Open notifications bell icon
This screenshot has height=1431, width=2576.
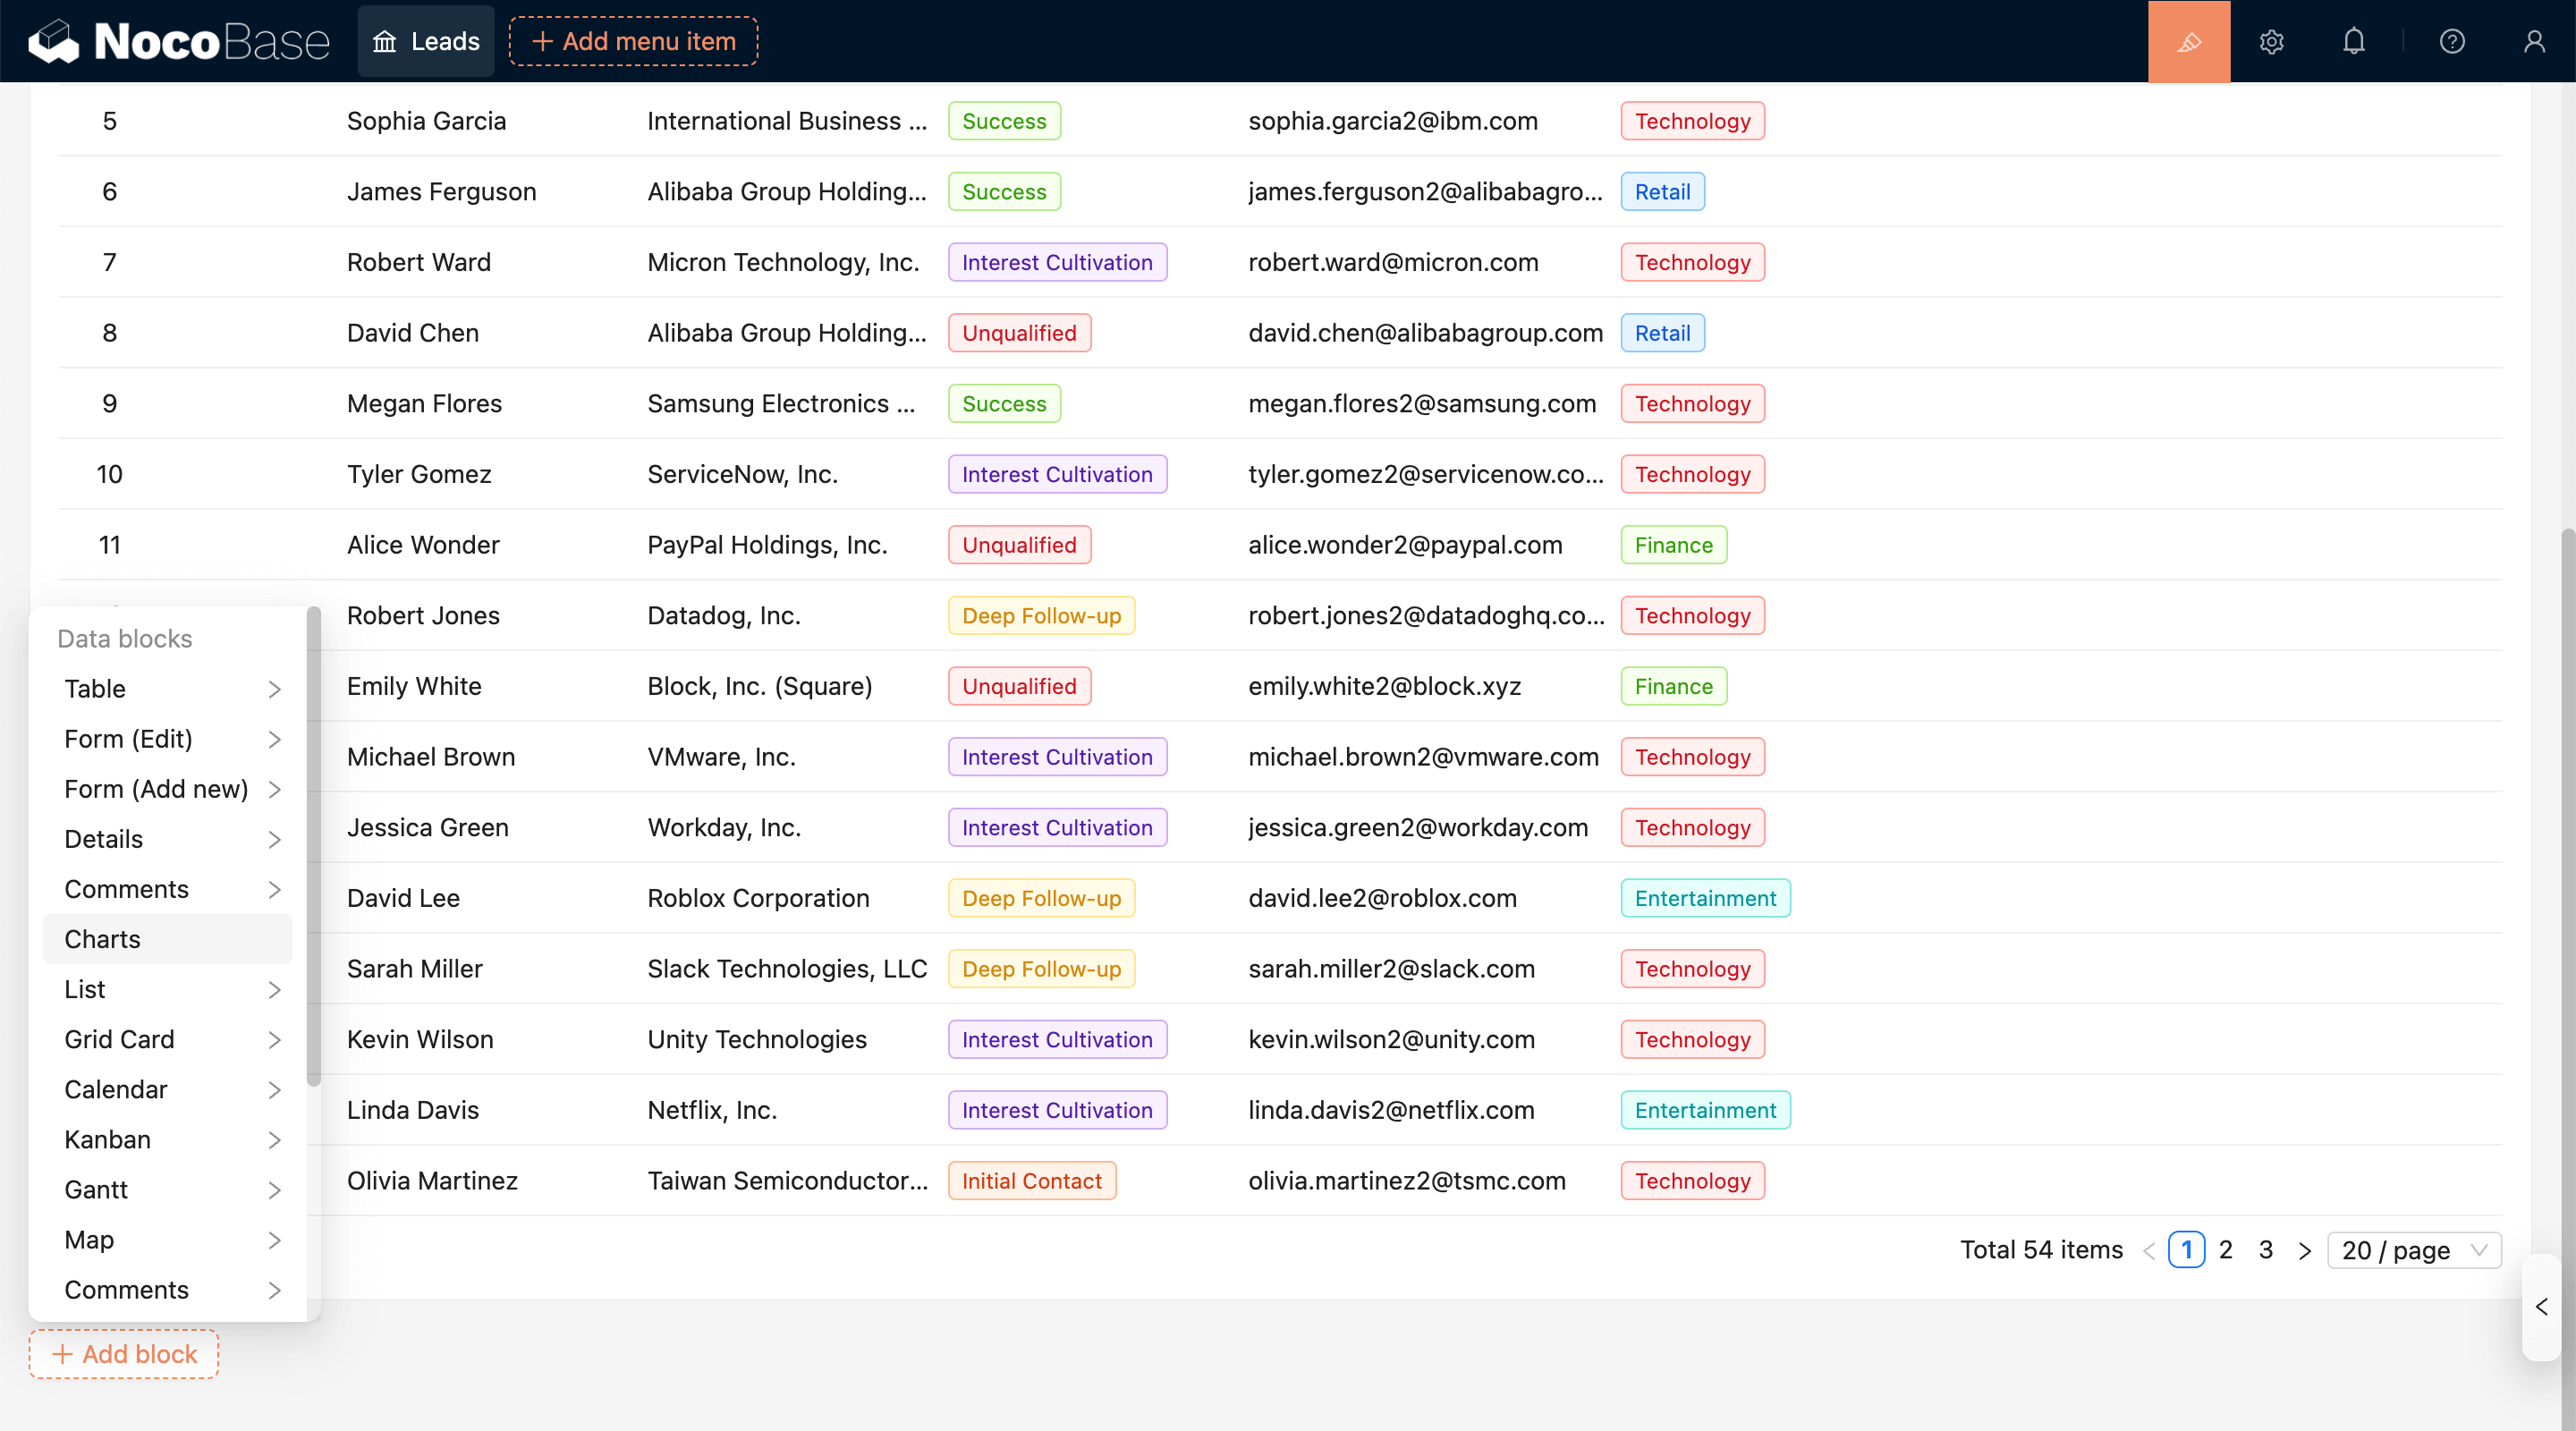pyautogui.click(x=2353, y=41)
